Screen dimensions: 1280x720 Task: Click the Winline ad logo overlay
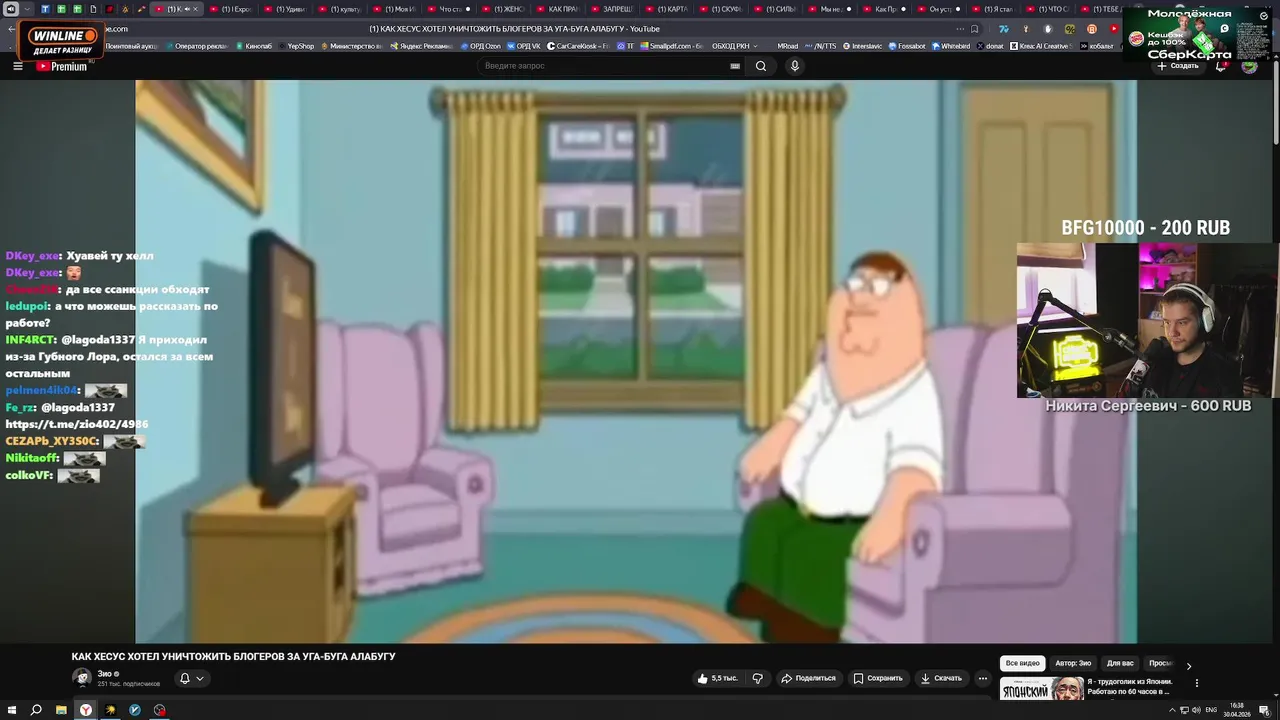(x=63, y=41)
